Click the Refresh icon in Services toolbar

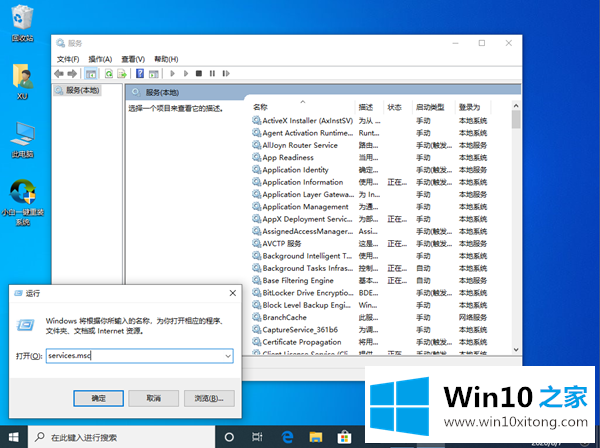coord(109,73)
